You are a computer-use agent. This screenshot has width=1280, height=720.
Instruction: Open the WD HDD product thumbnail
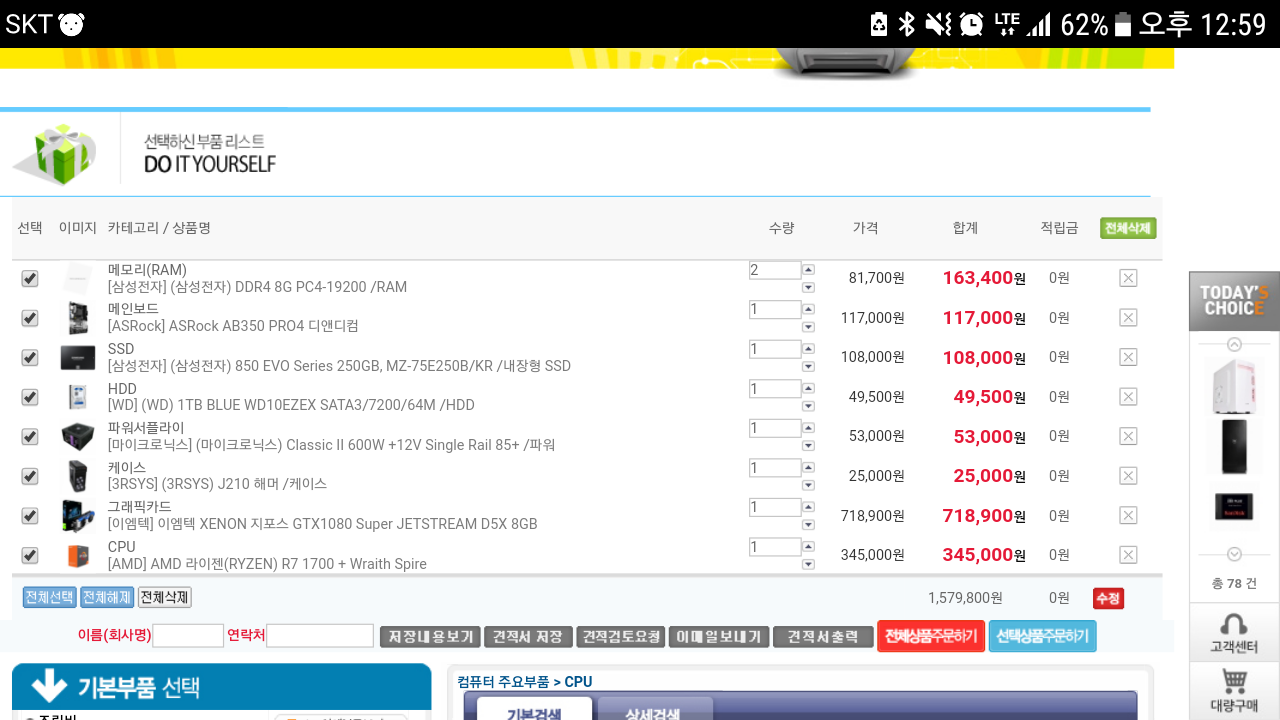pos(77,397)
